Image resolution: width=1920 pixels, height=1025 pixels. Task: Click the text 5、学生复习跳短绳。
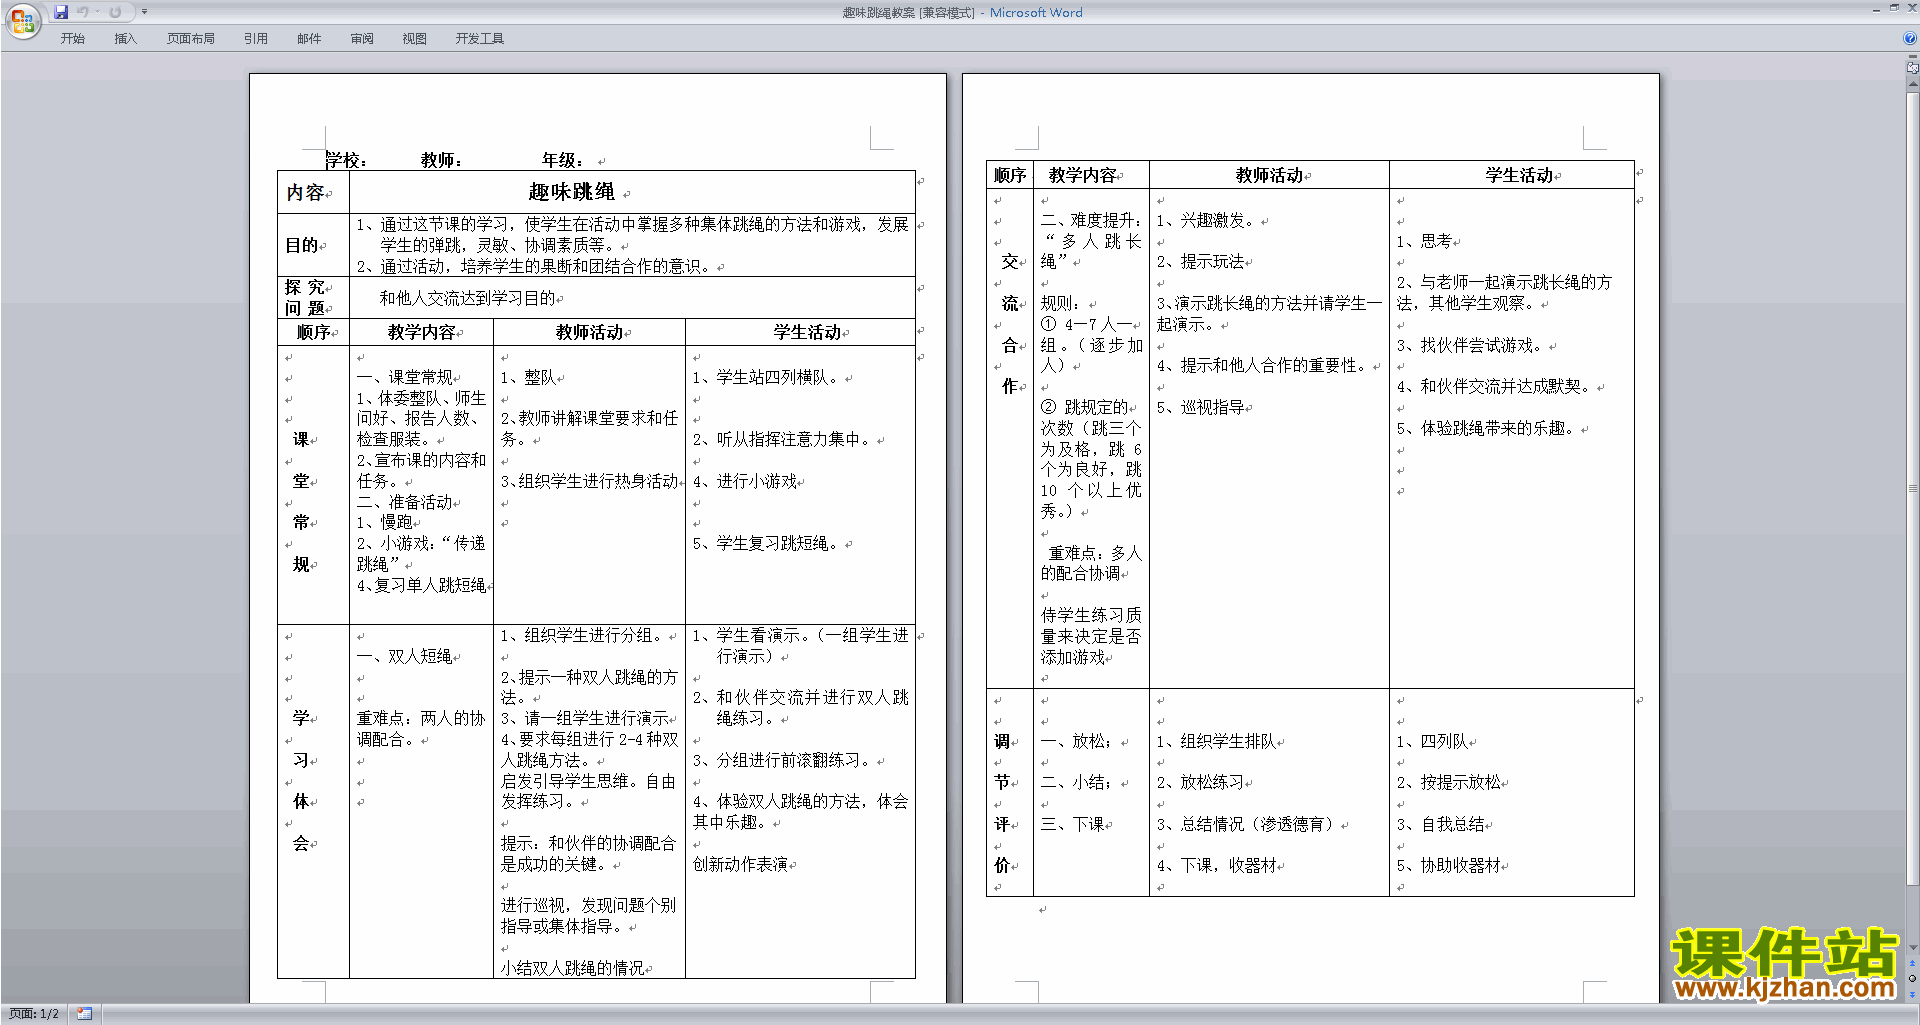coord(768,543)
